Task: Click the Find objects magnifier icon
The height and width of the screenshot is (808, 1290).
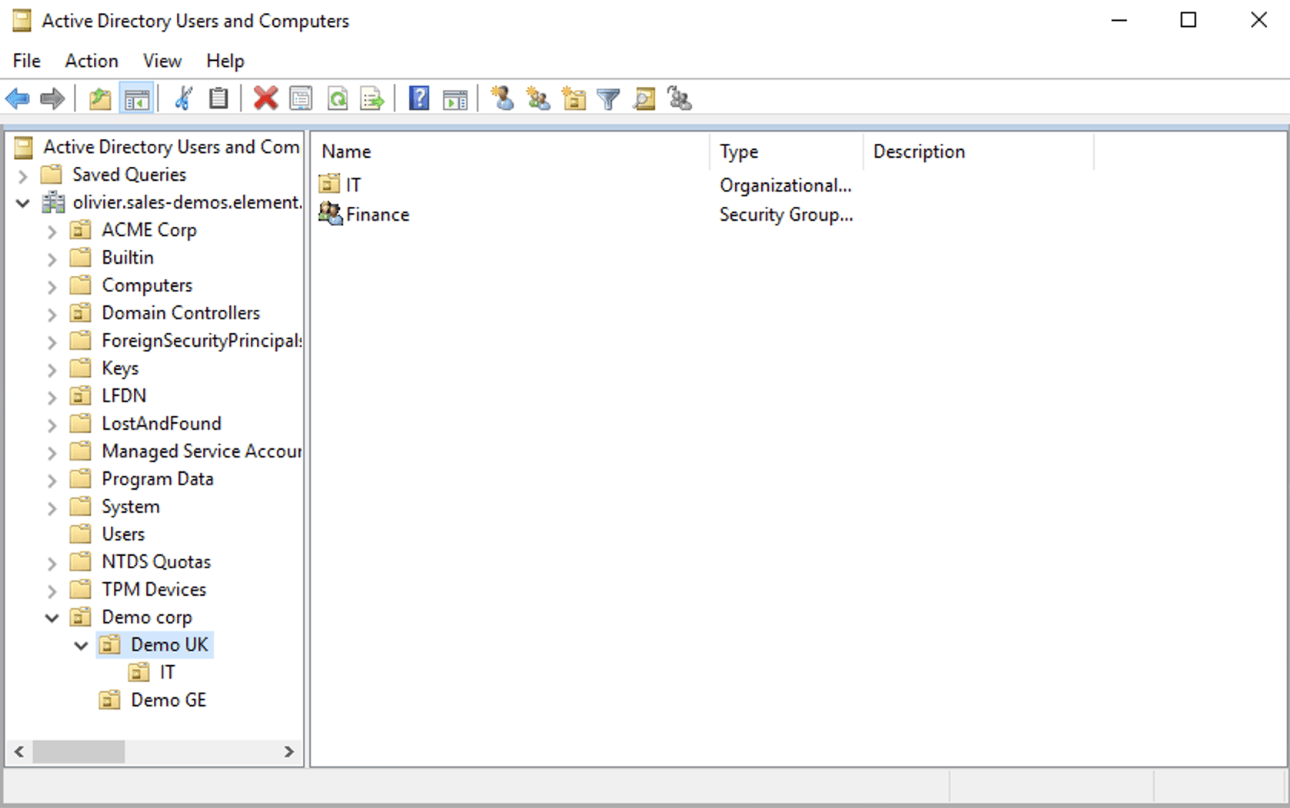Action: [644, 98]
